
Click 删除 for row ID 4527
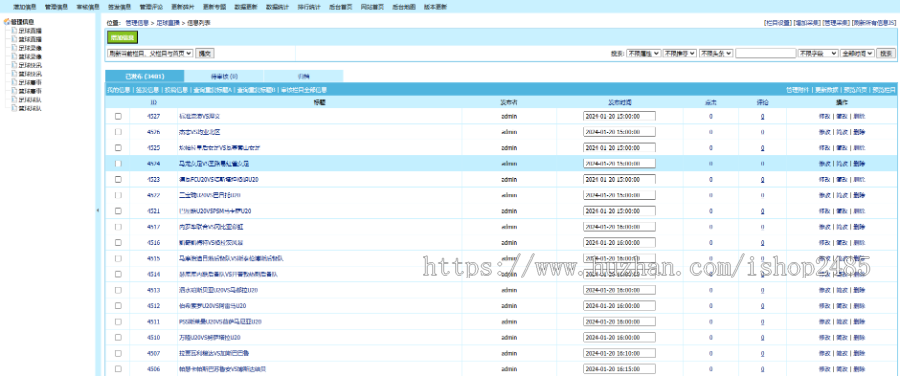point(859,116)
